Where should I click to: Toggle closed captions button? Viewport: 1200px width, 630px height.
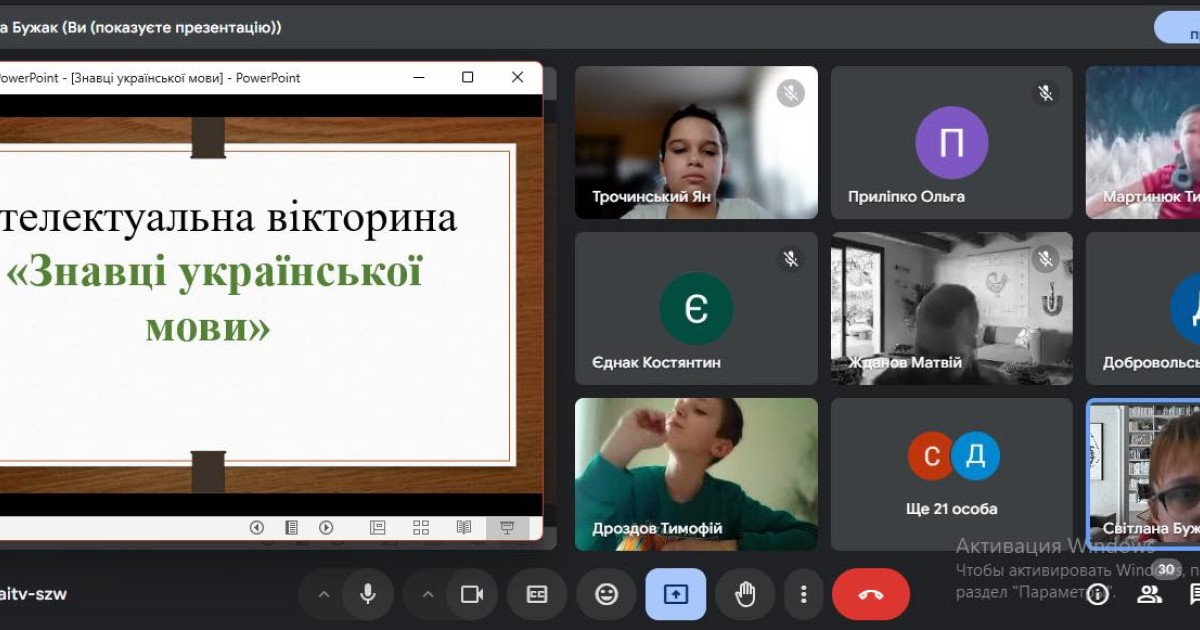(x=537, y=594)
